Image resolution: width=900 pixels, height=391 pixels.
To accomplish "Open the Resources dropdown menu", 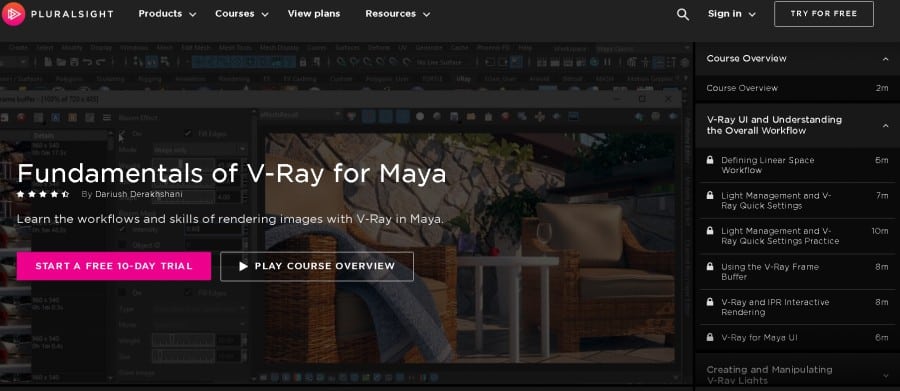I will 397,14.
